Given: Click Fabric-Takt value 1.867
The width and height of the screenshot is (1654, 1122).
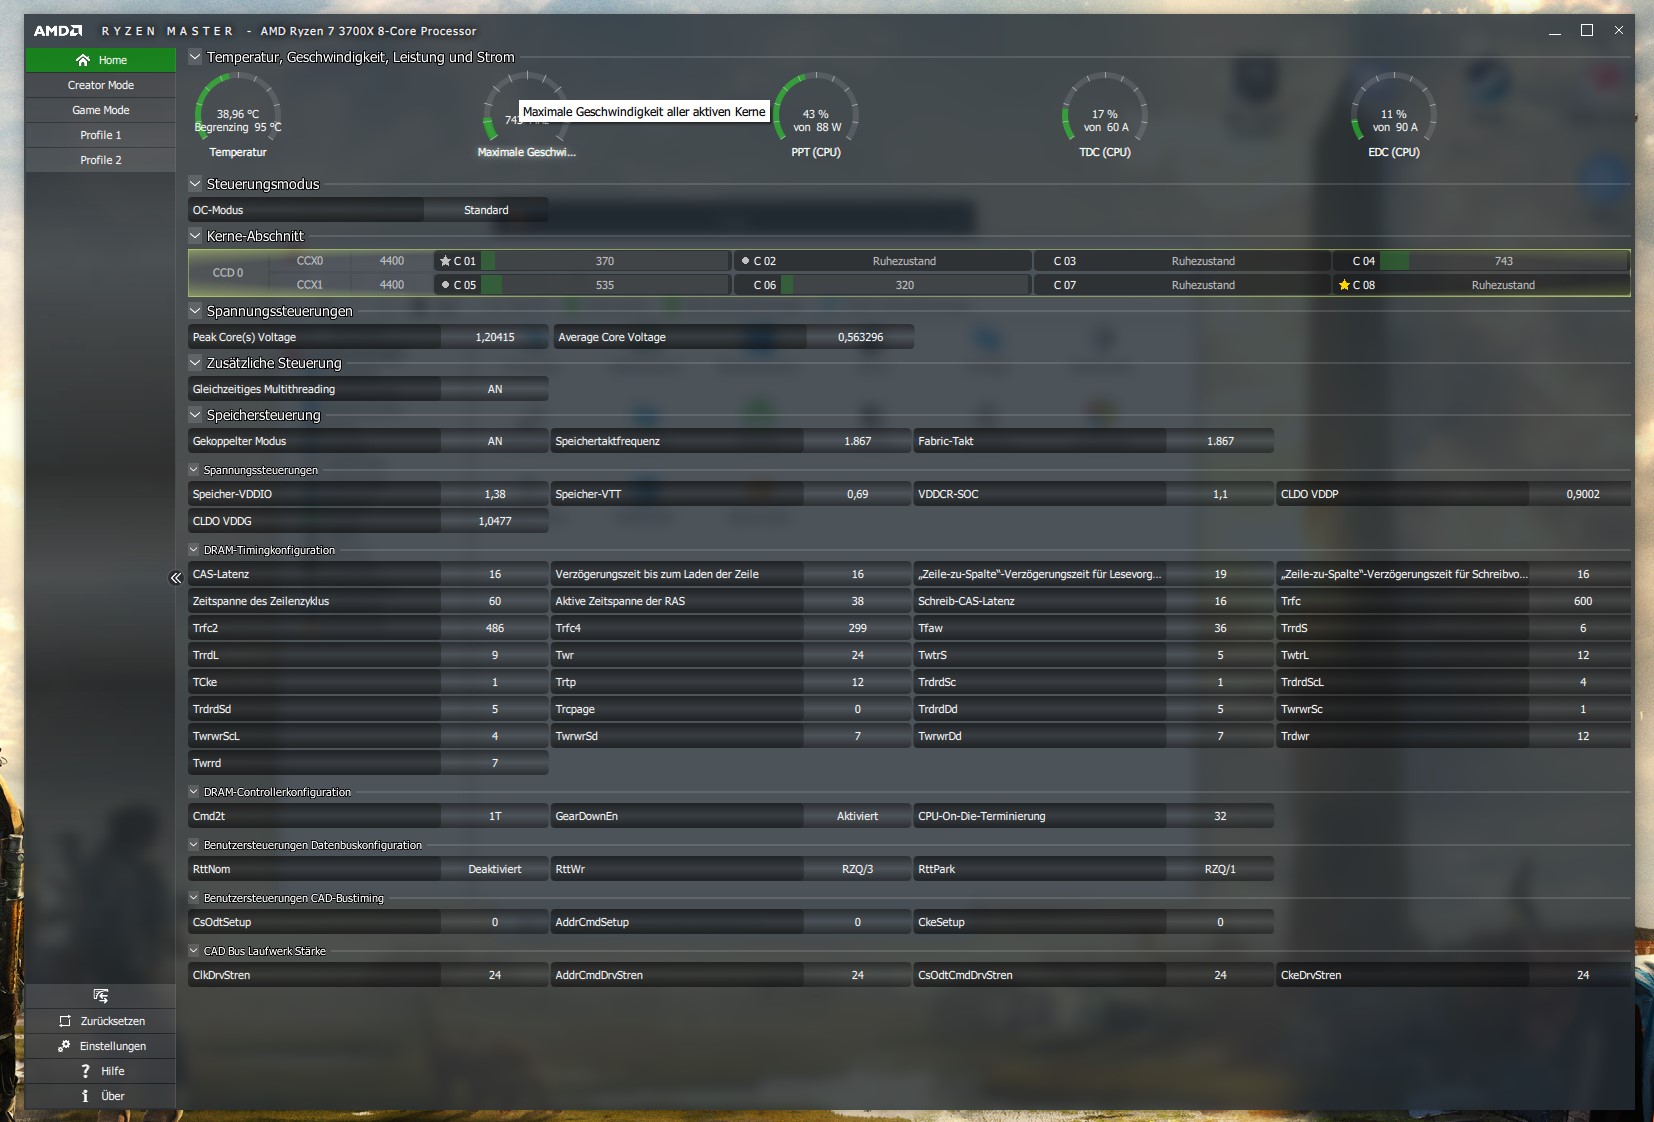Looking at the screenshot, I should click(1220, 441).
